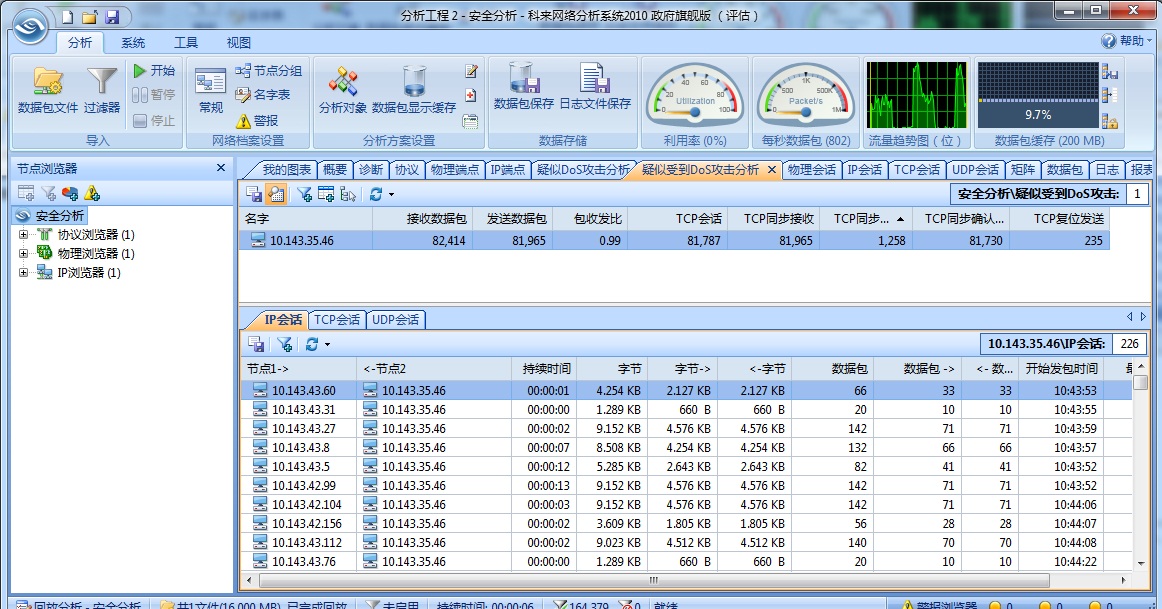Sort by the 接收数据包 column header

(436, 219)
